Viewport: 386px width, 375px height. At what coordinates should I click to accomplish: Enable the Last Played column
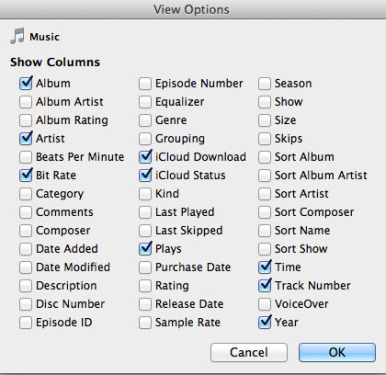pyautogui.click(x=145, y=212)
